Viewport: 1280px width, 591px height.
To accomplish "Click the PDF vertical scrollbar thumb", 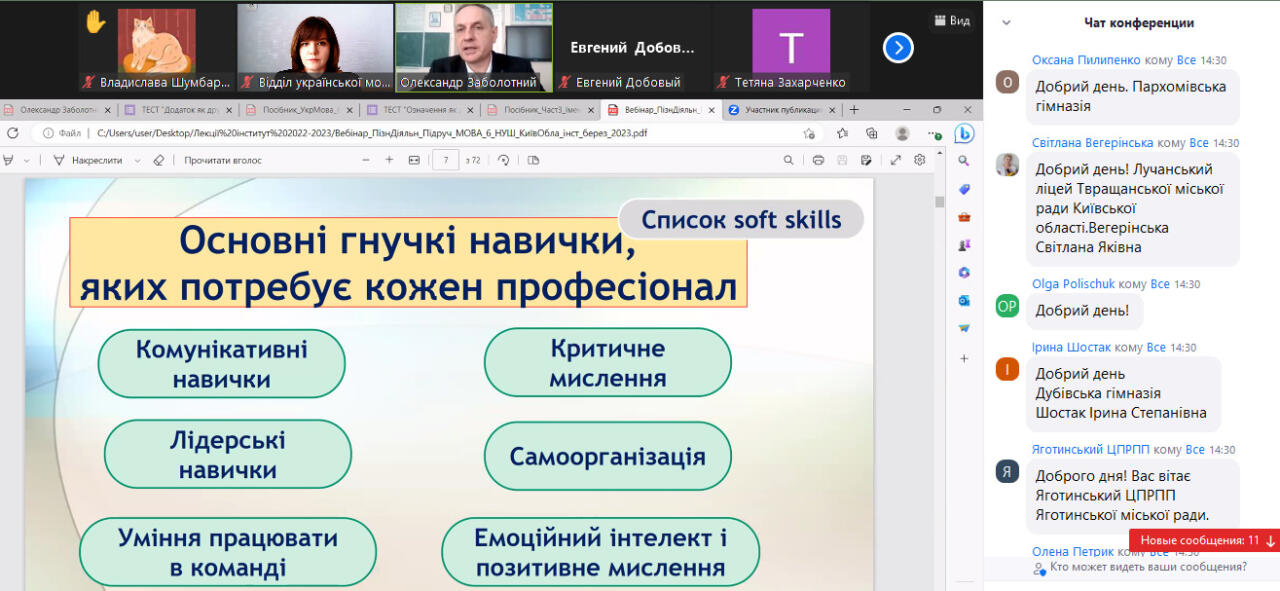I will pyautogui.click(x=940, y=201).
